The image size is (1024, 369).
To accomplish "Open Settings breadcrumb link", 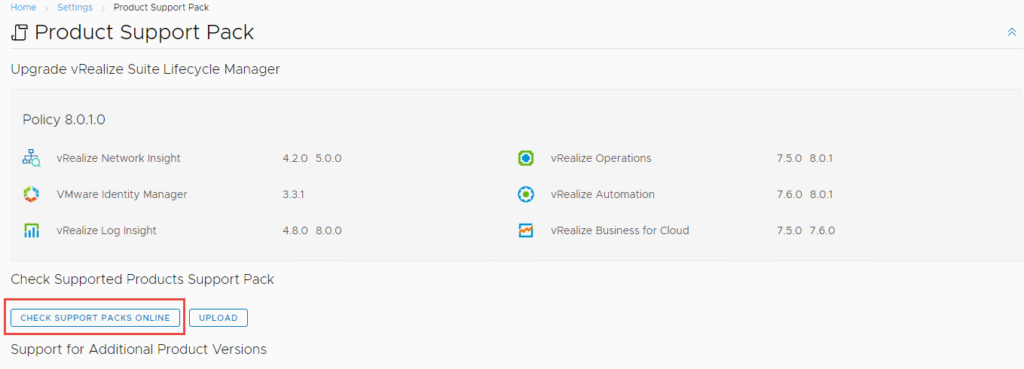I will click(74, 7).
